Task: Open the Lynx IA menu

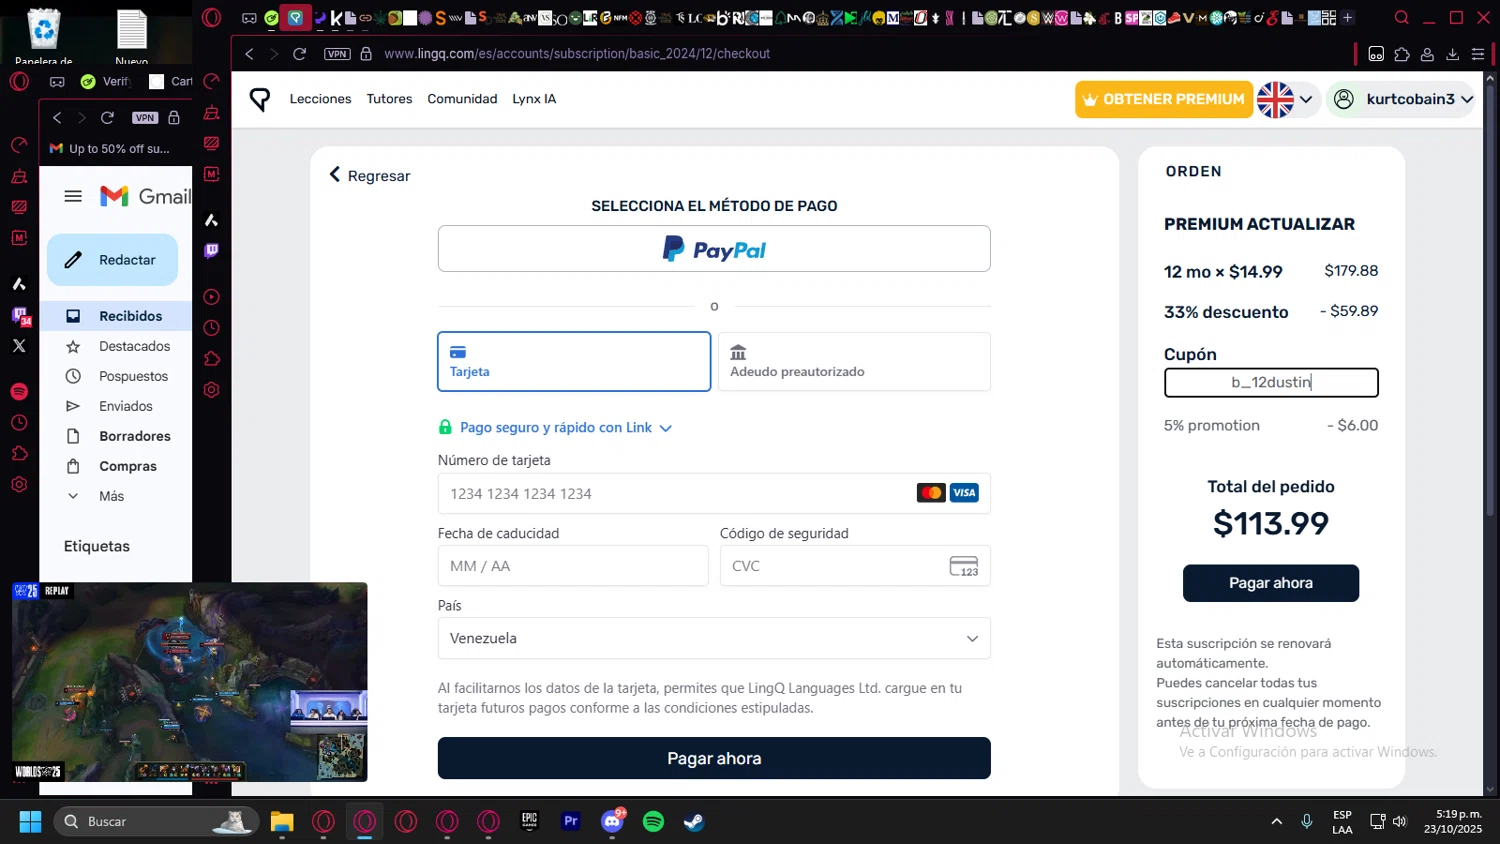Action: point(534,99)
